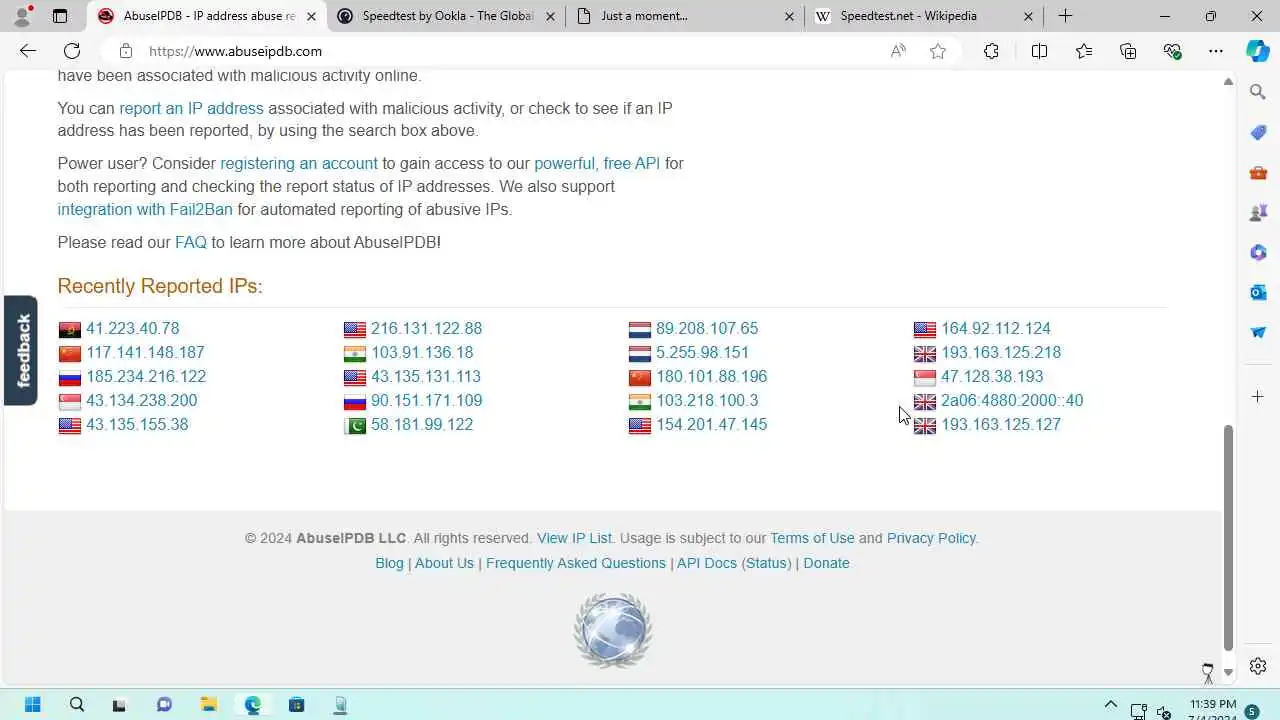Click the page vertical scrollbar thumb
1280x720 pixels.
1228,538
